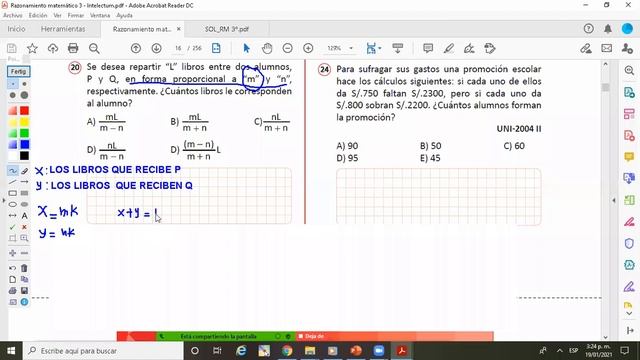Select the red X stamp tool
The height and width of the screenshot is (360, 640).
pyautogui.click(x=24, y=227)
